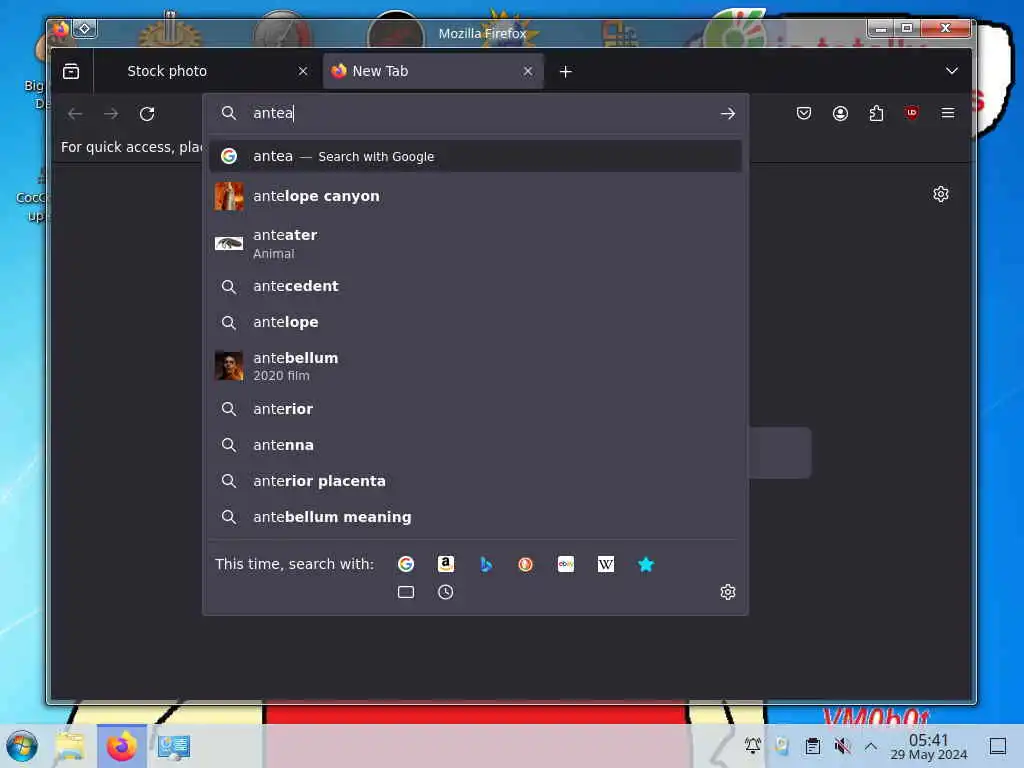Open the Firefox application menu
Viewport: 1024px width, 768px height.
click(x=948, y=113)
